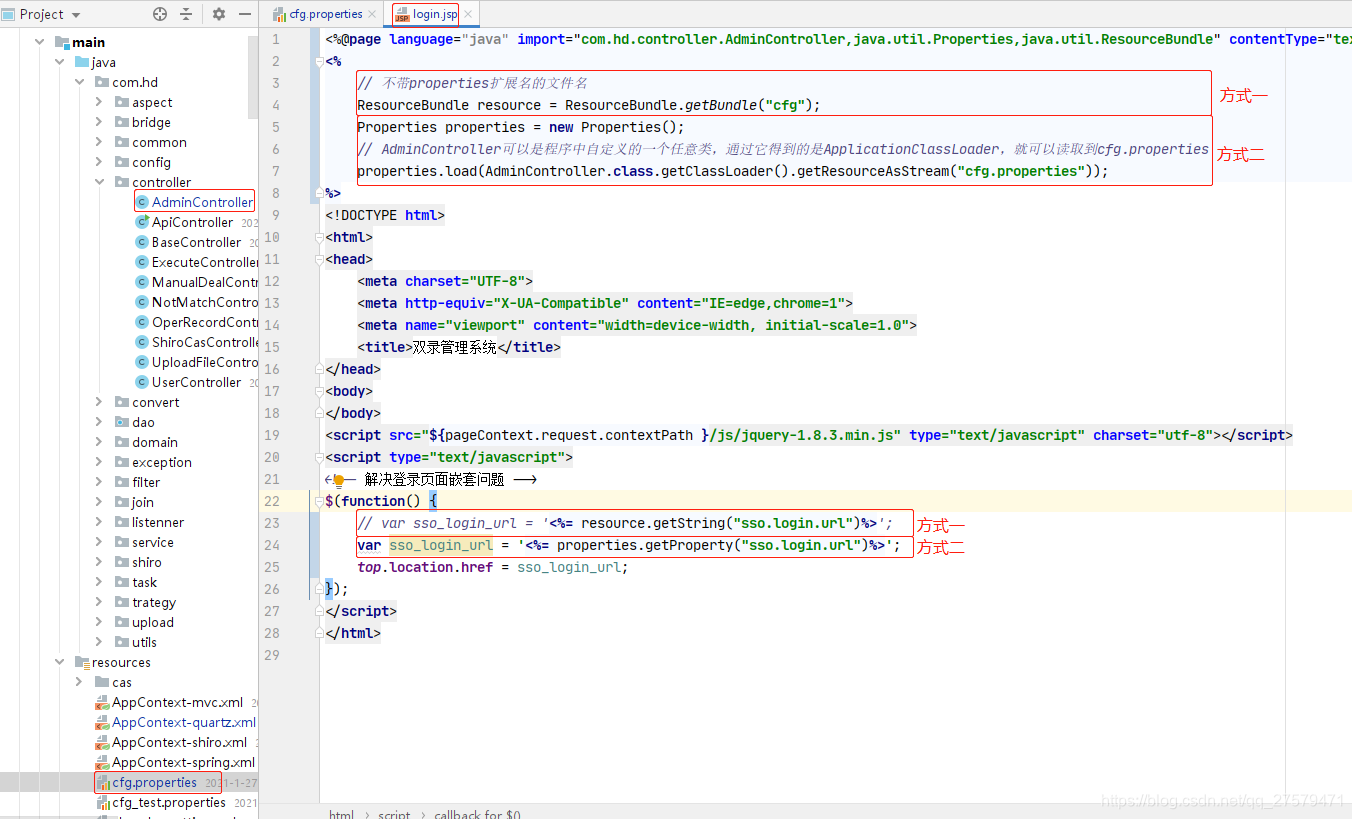
Task: Close the cfg.properties tab
Action: point(372,14)
